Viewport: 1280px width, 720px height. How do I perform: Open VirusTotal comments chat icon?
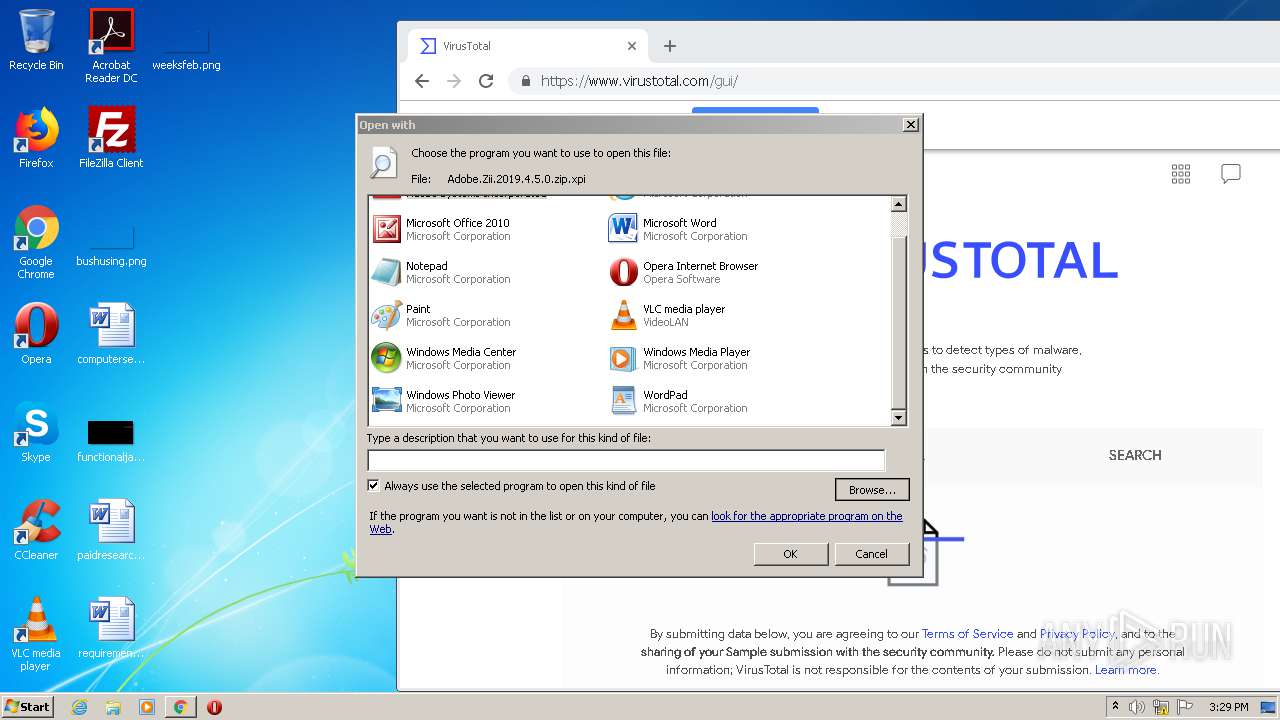pyautogui.click(x=1231, y=174)
